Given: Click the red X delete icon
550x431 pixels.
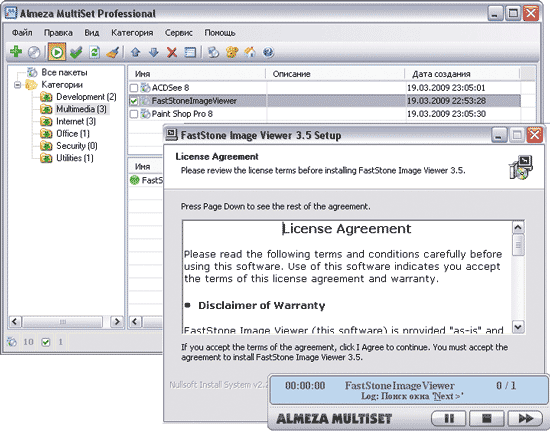Looking at the screenshot, I should tap(172, 53).
